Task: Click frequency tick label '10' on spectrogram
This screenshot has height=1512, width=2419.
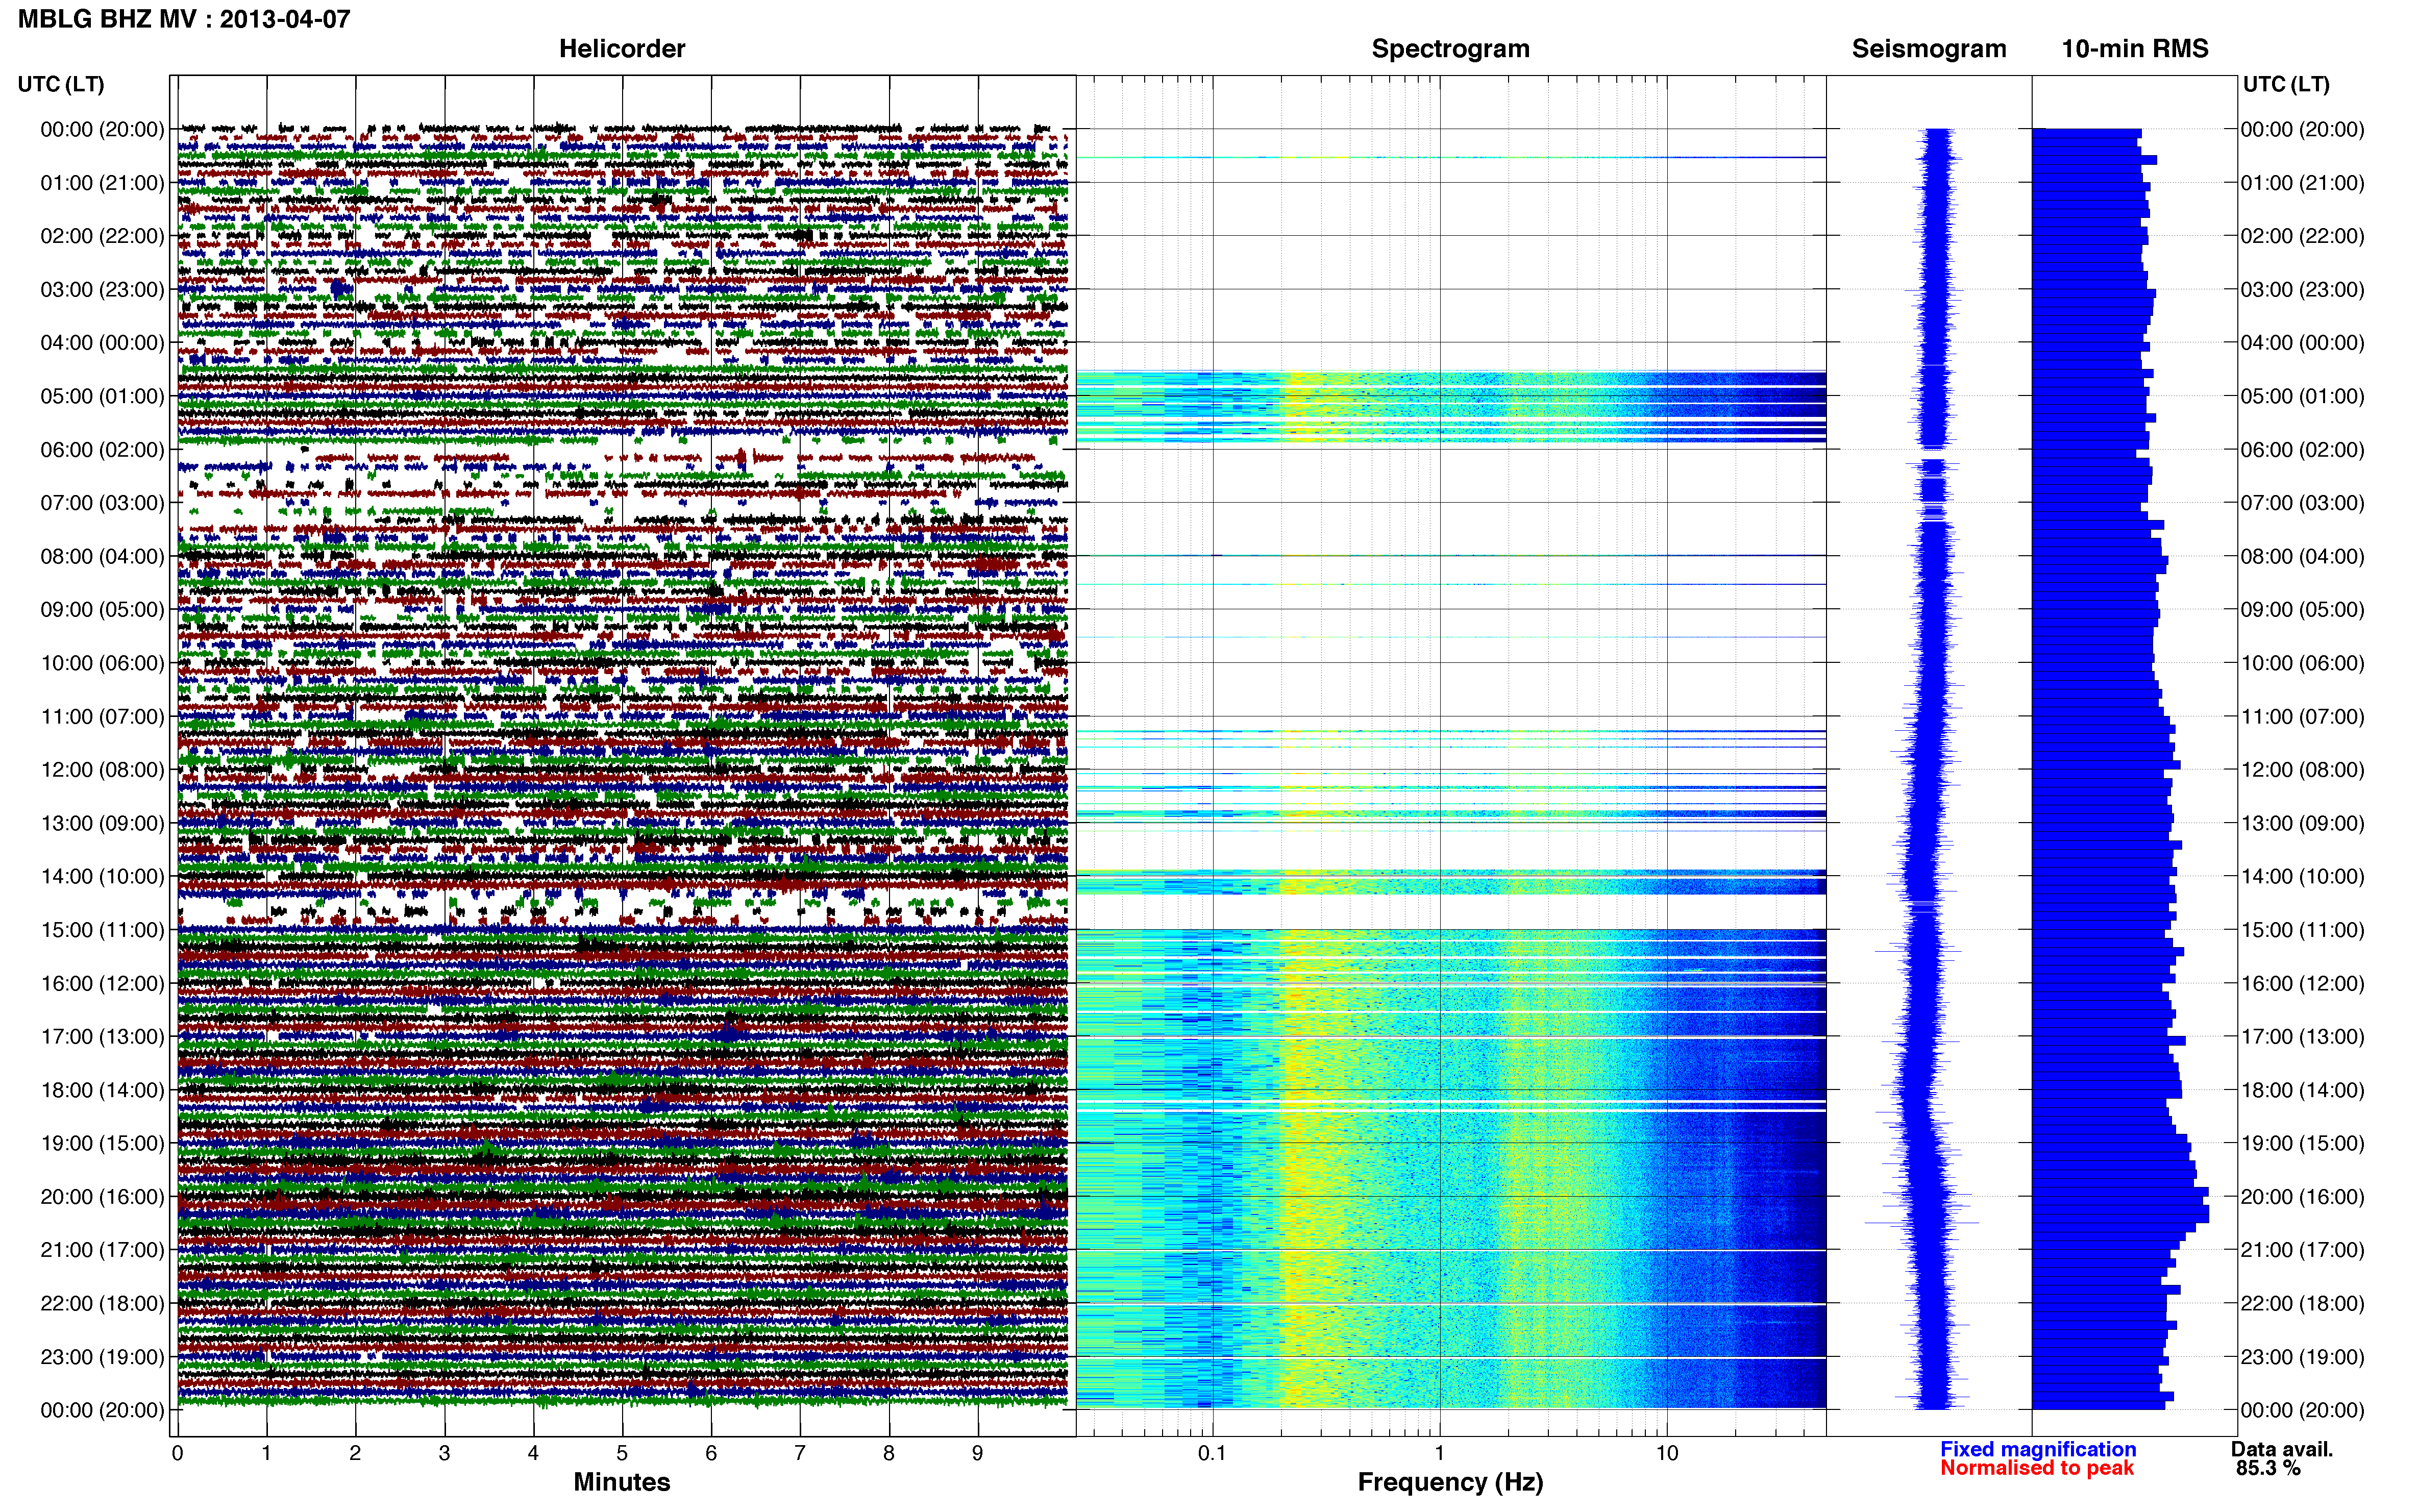Action: tap(1667, 1453)
